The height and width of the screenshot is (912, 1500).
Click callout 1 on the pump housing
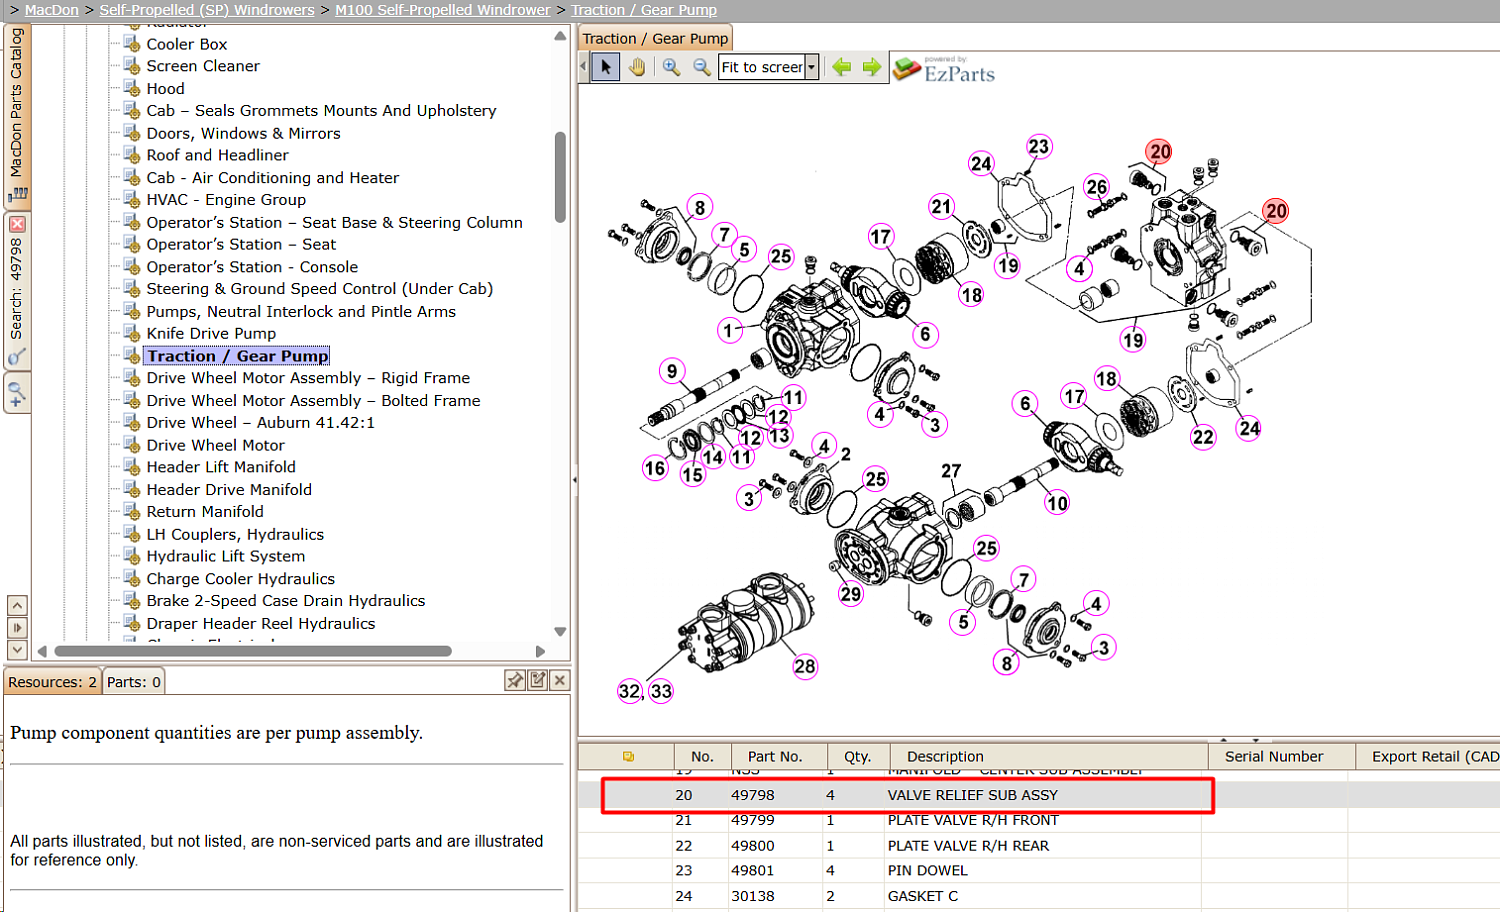(x=729, y=330)
